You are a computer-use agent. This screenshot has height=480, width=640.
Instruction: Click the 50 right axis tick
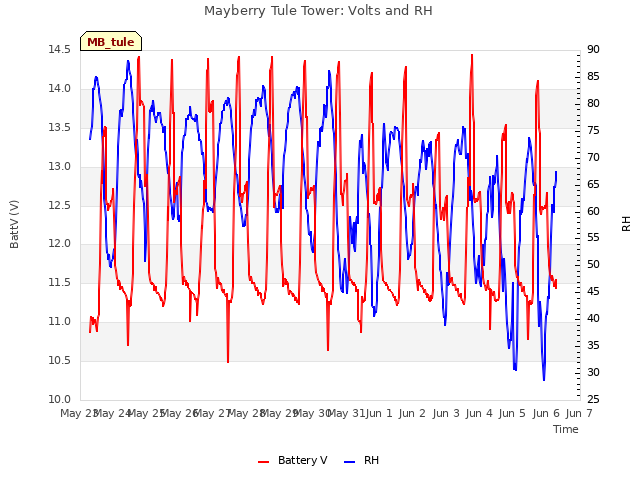pos(593,265)
